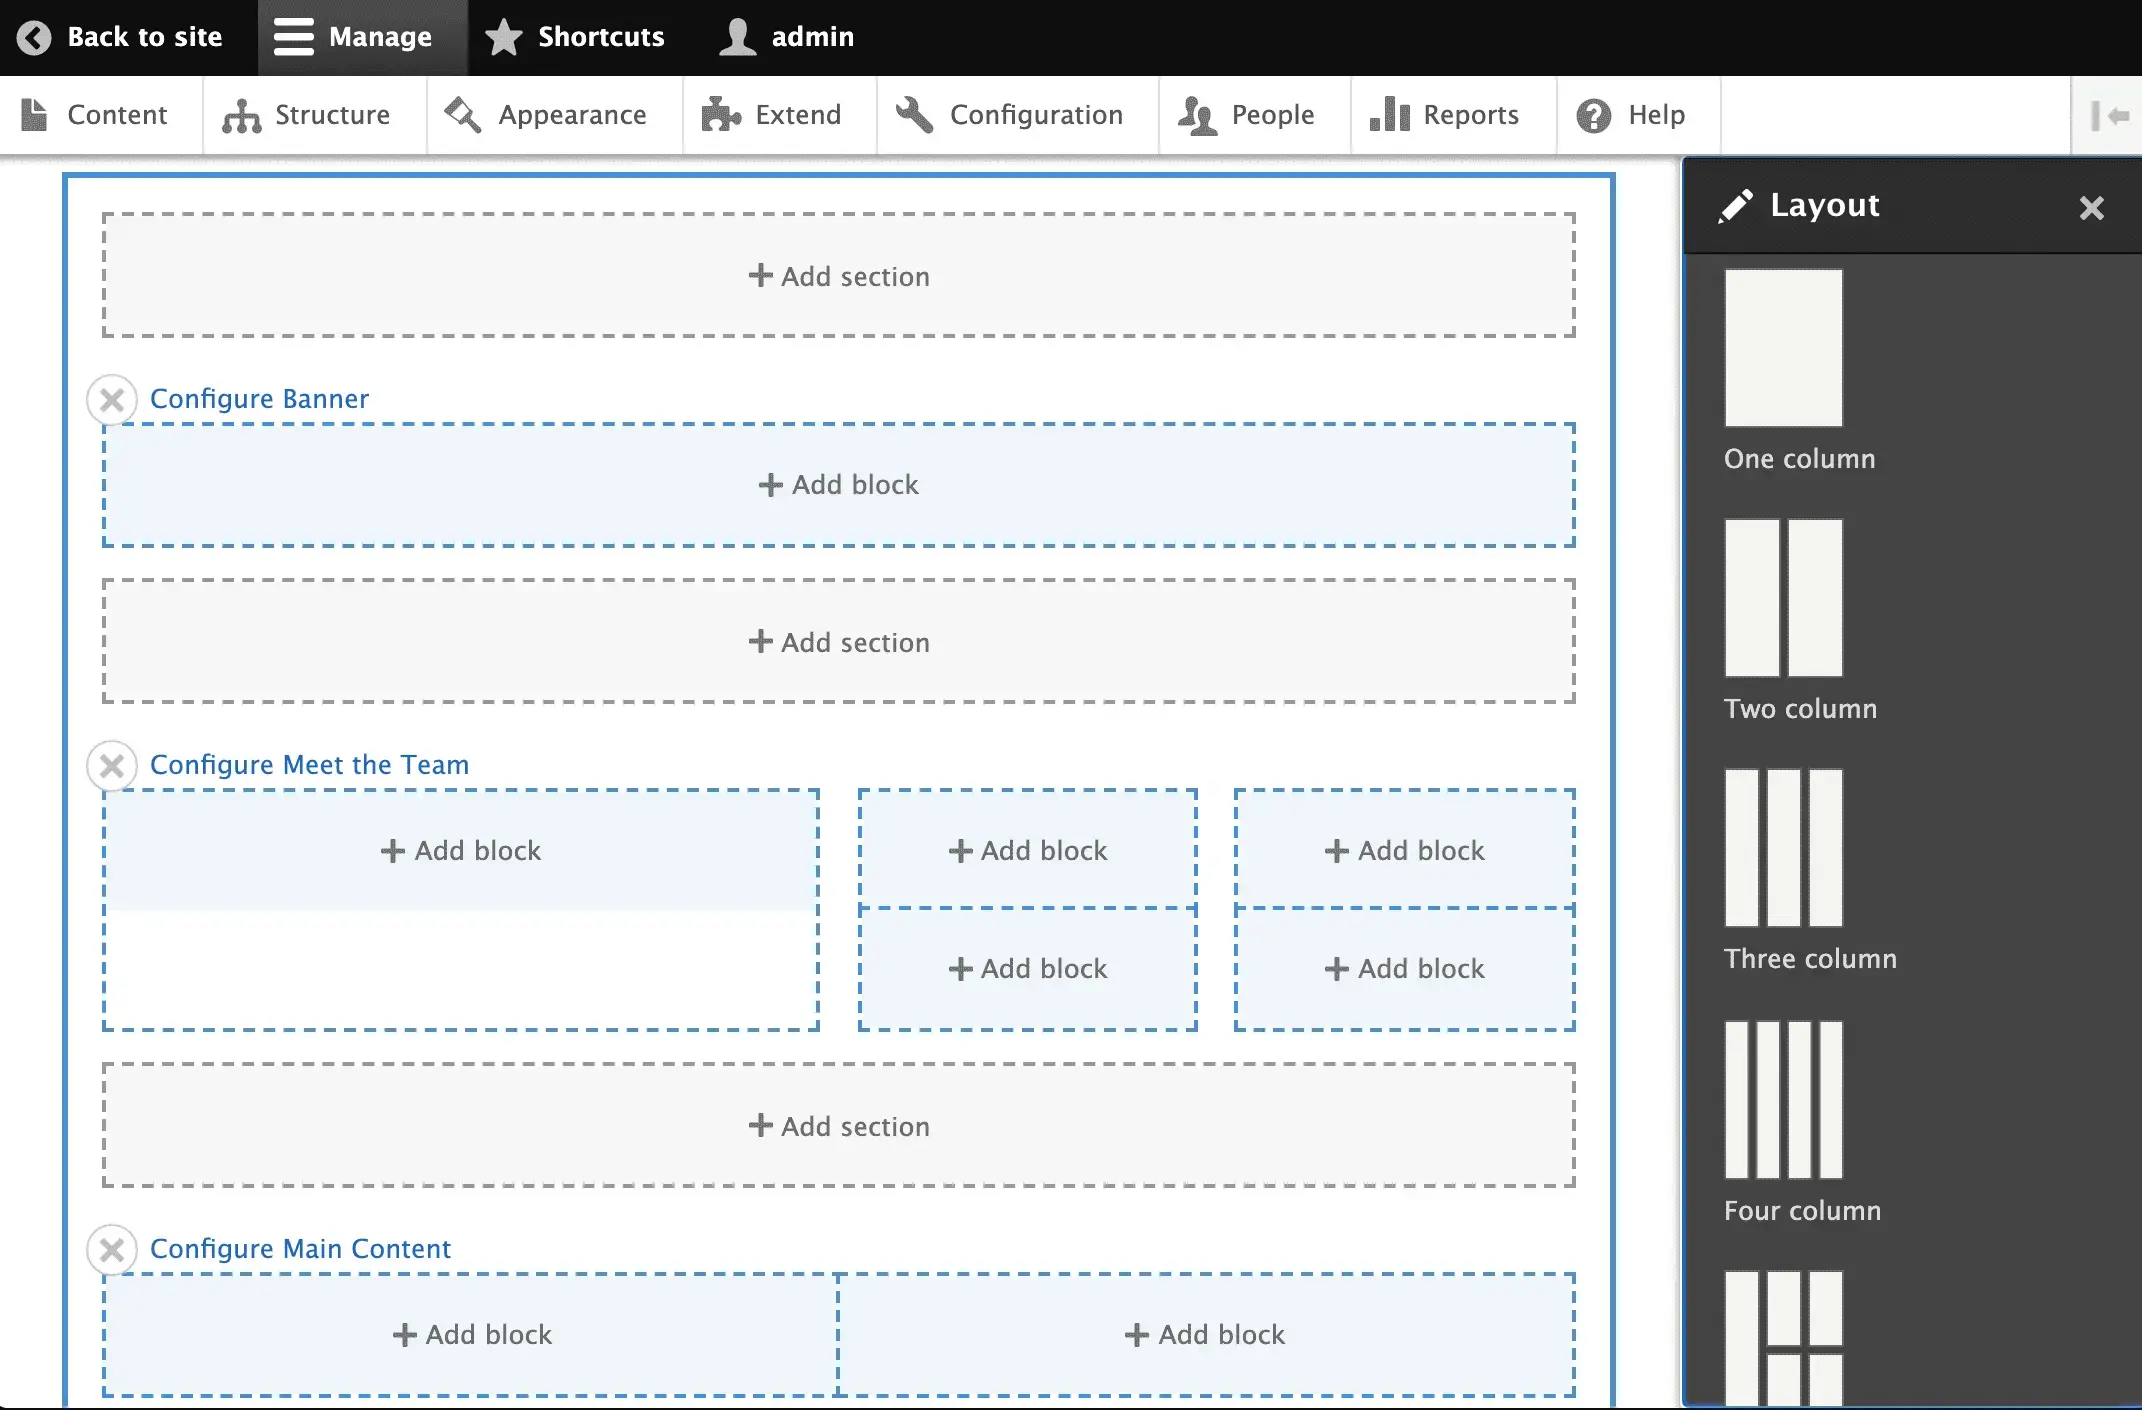Select the Four column layout icon
Viewport: 2142px width, 1410px height.
pos(1783,1099)
